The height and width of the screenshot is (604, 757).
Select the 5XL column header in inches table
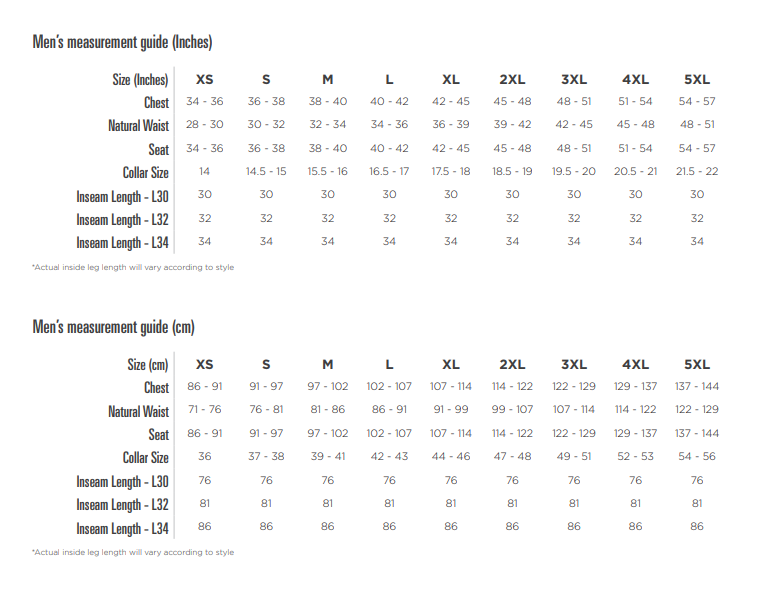(697, 79)
